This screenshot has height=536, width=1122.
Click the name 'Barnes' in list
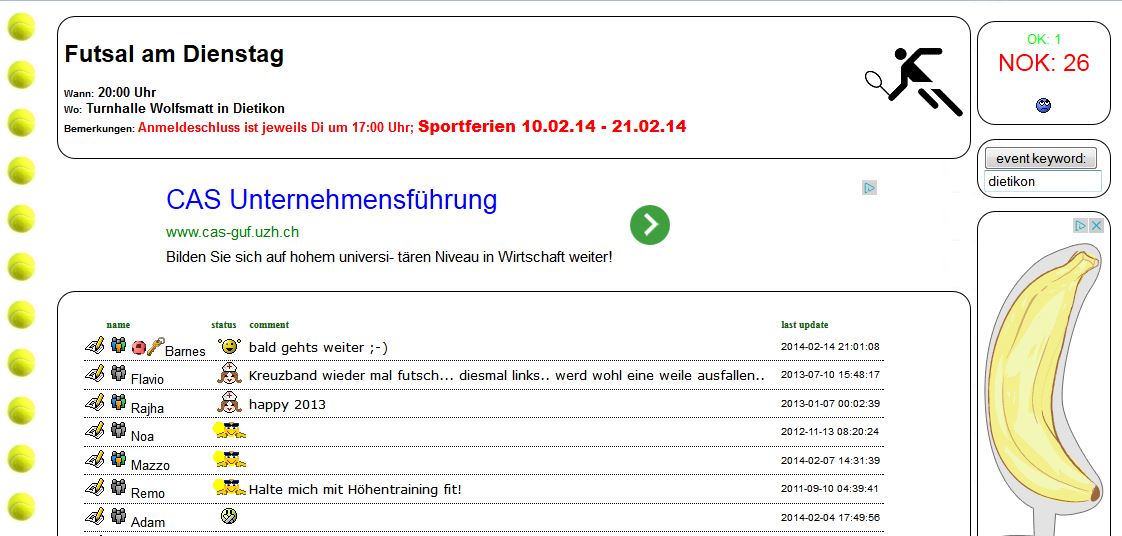[185, 351]
